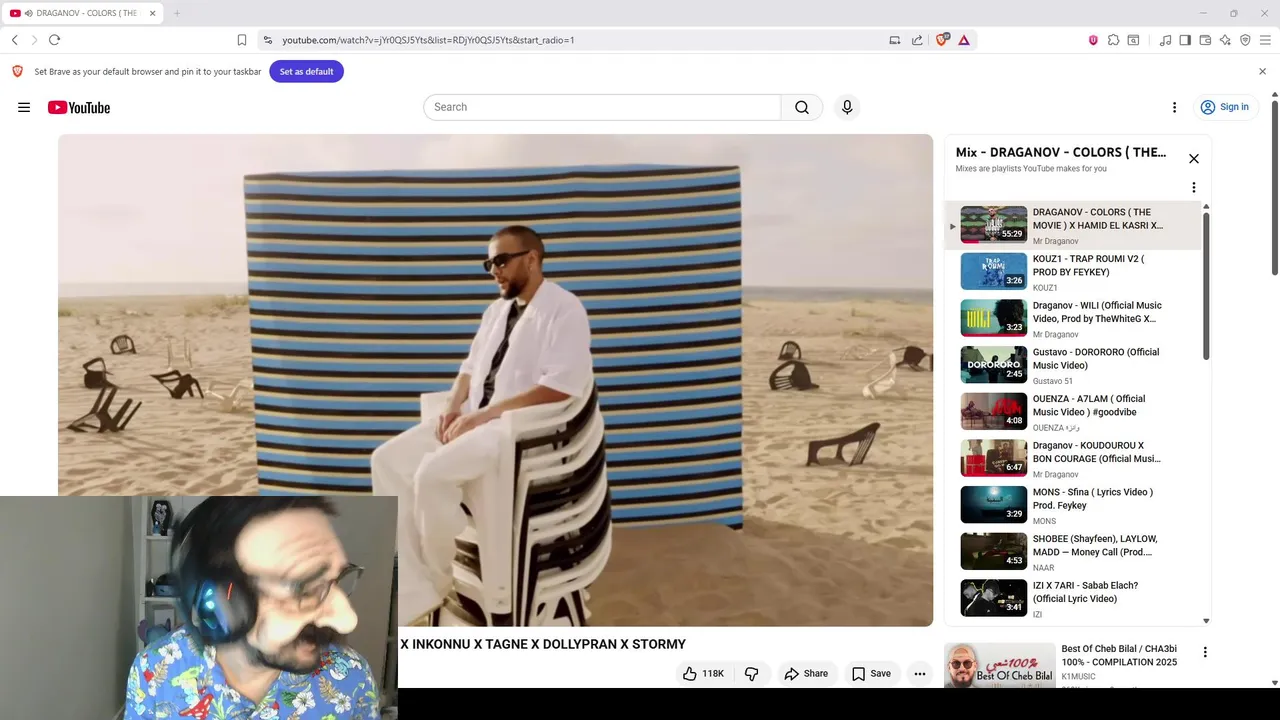Open the pink shield extension icon
This screenshot has height=720, width=1280.
[x=1093, y=40]
